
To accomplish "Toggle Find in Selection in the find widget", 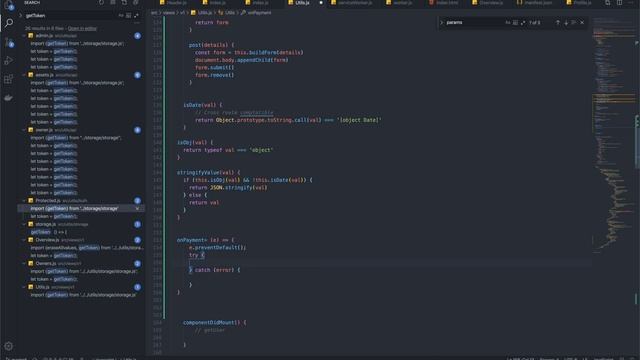I will coord(574,23).
